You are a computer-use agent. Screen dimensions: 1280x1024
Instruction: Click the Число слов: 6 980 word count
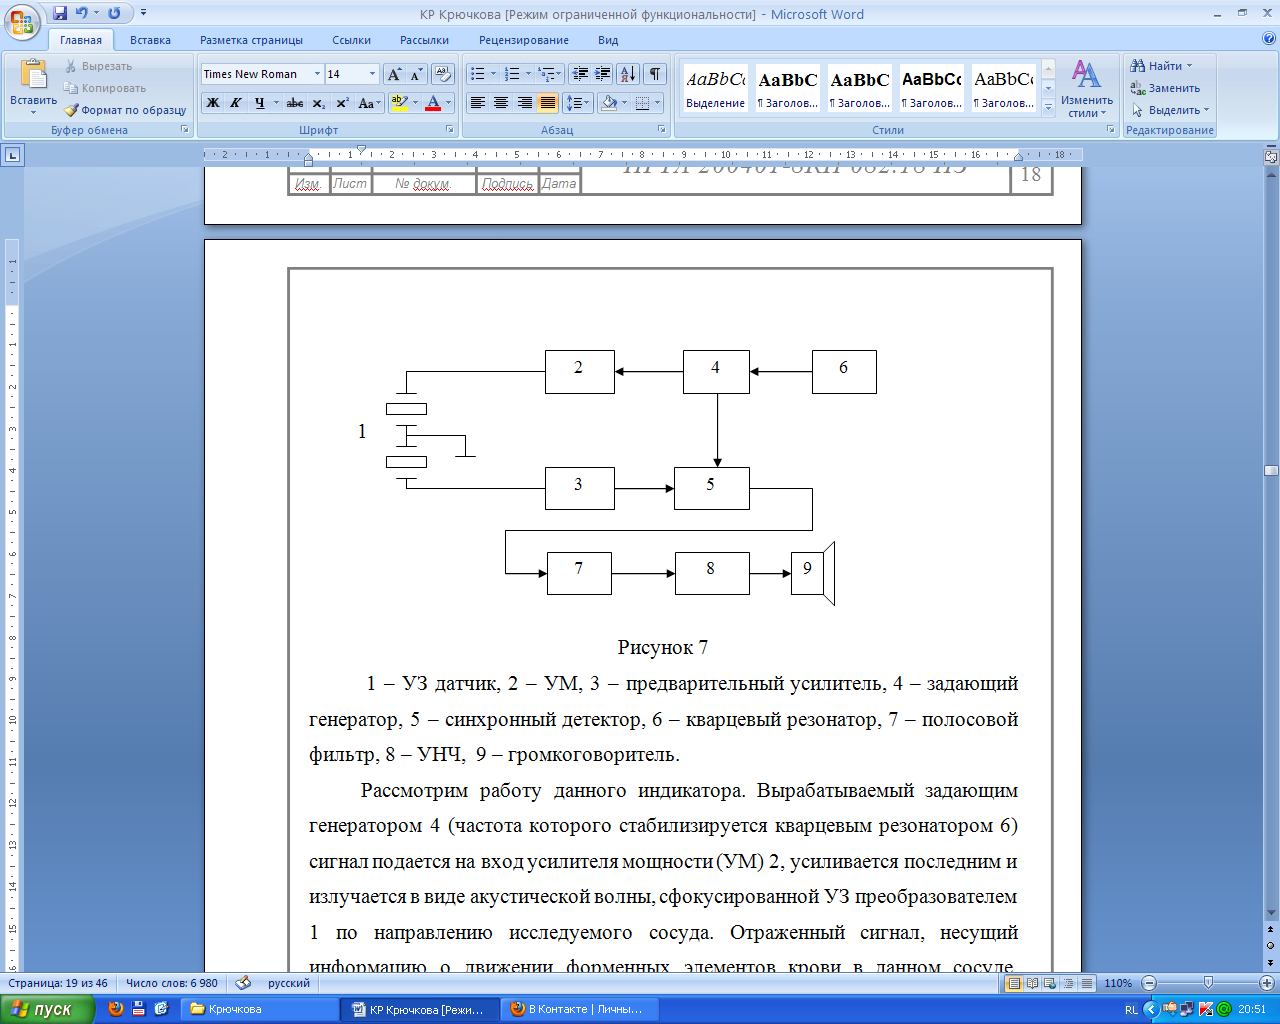[171, 983]
